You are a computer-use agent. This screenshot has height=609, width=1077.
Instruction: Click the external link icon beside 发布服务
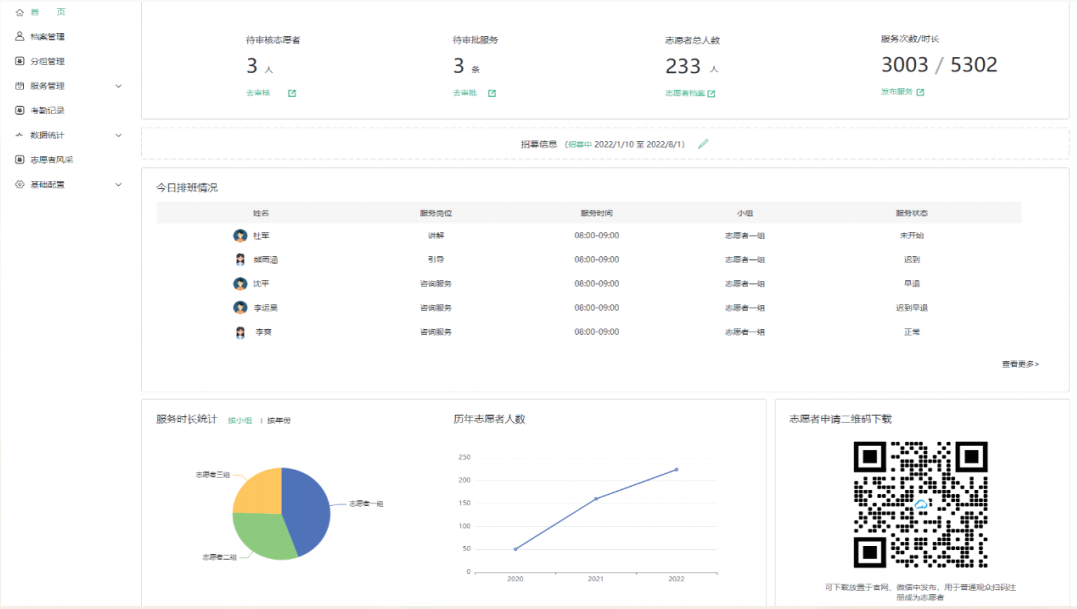point(920,92)
